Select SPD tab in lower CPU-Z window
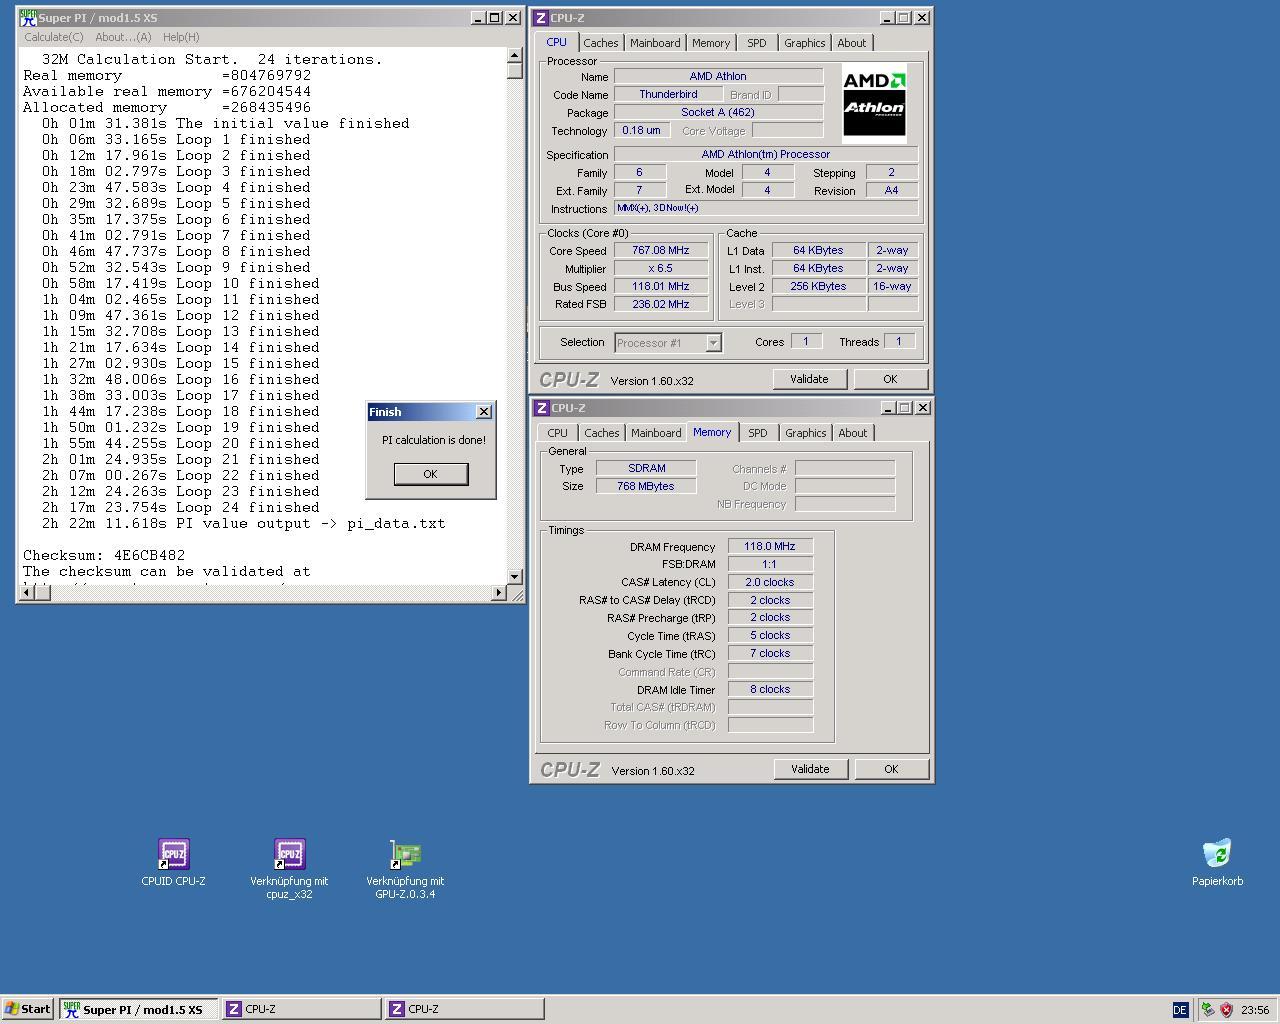The height and width of the screenshot is (1024, 1280). click(x=758, y=433)
